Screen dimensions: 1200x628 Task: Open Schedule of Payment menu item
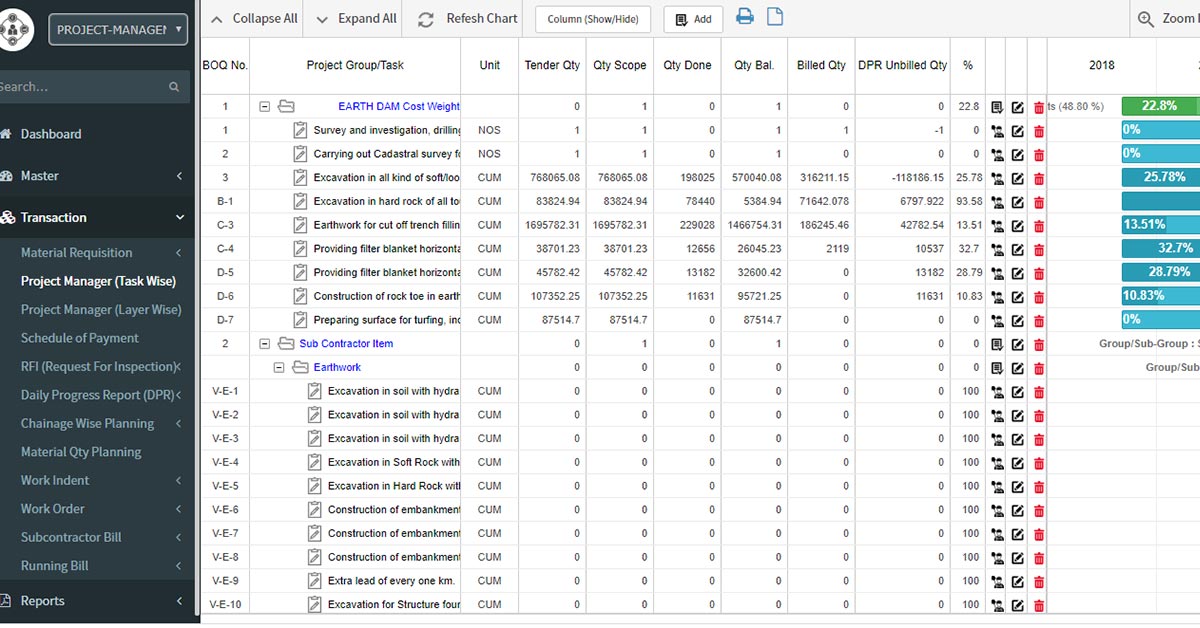(x=80, y=338)
